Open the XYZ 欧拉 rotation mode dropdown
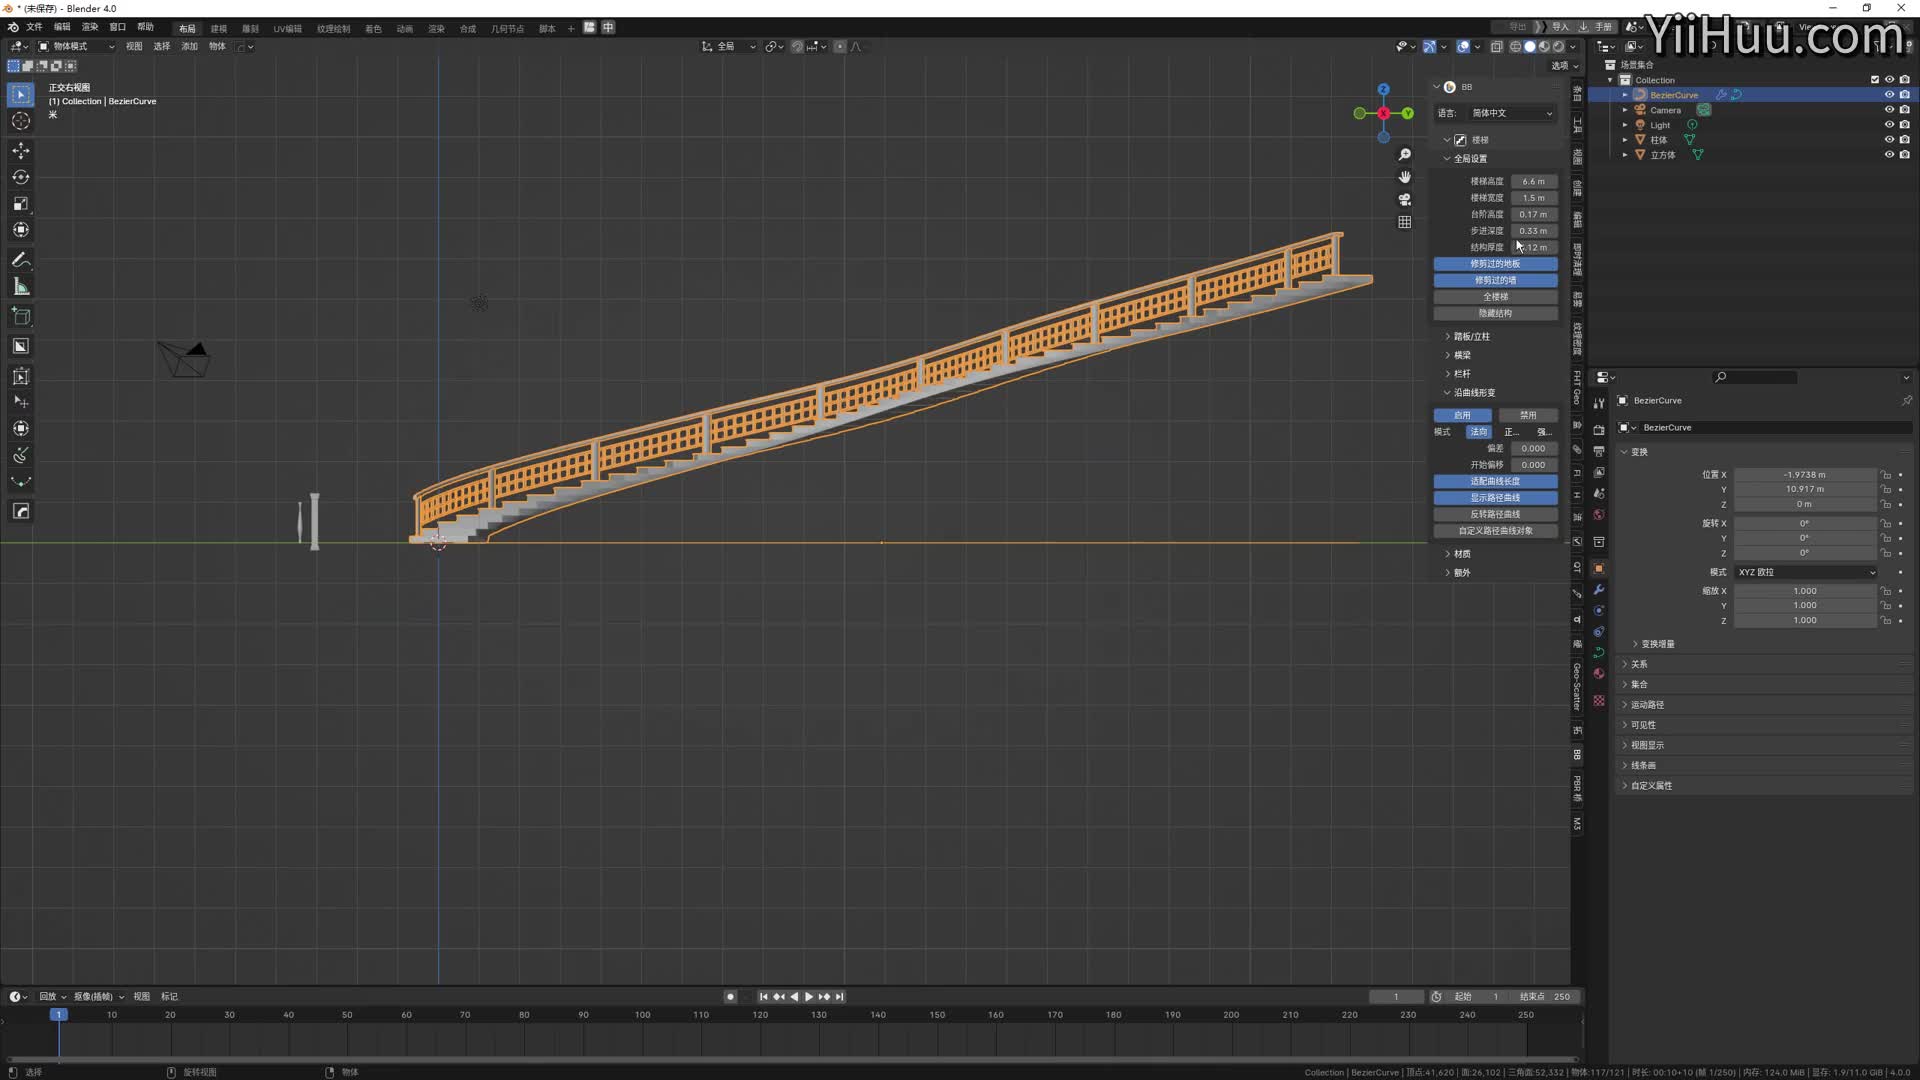The width and height of the screenshot is (1920, 1080). pos(1805,572)
